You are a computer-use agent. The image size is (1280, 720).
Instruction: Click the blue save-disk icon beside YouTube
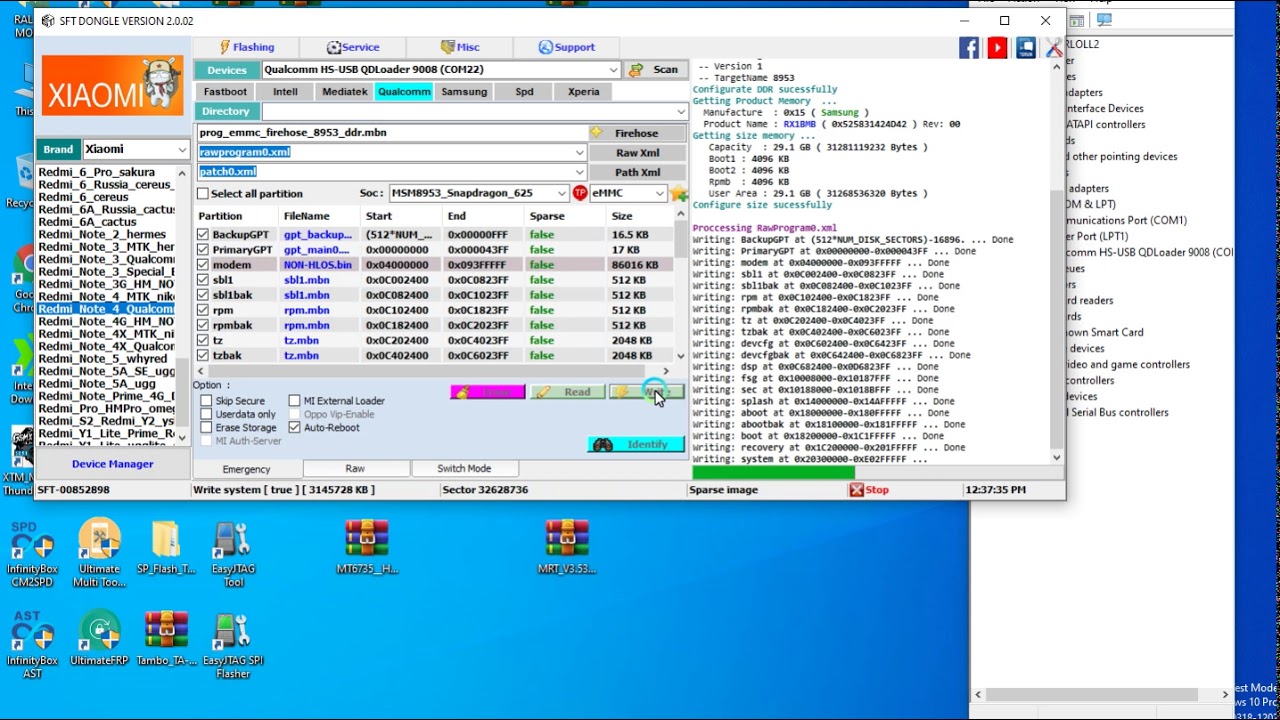coord(1026,47)
